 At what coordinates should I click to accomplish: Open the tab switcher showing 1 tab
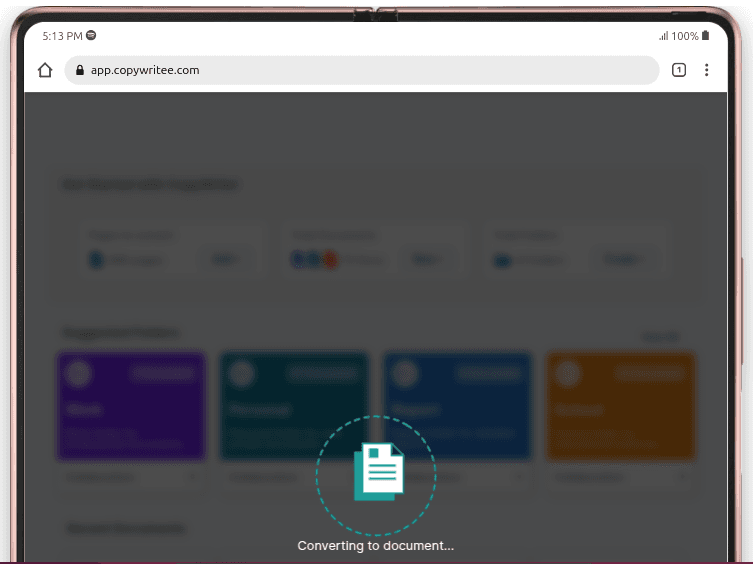[679, 70]
